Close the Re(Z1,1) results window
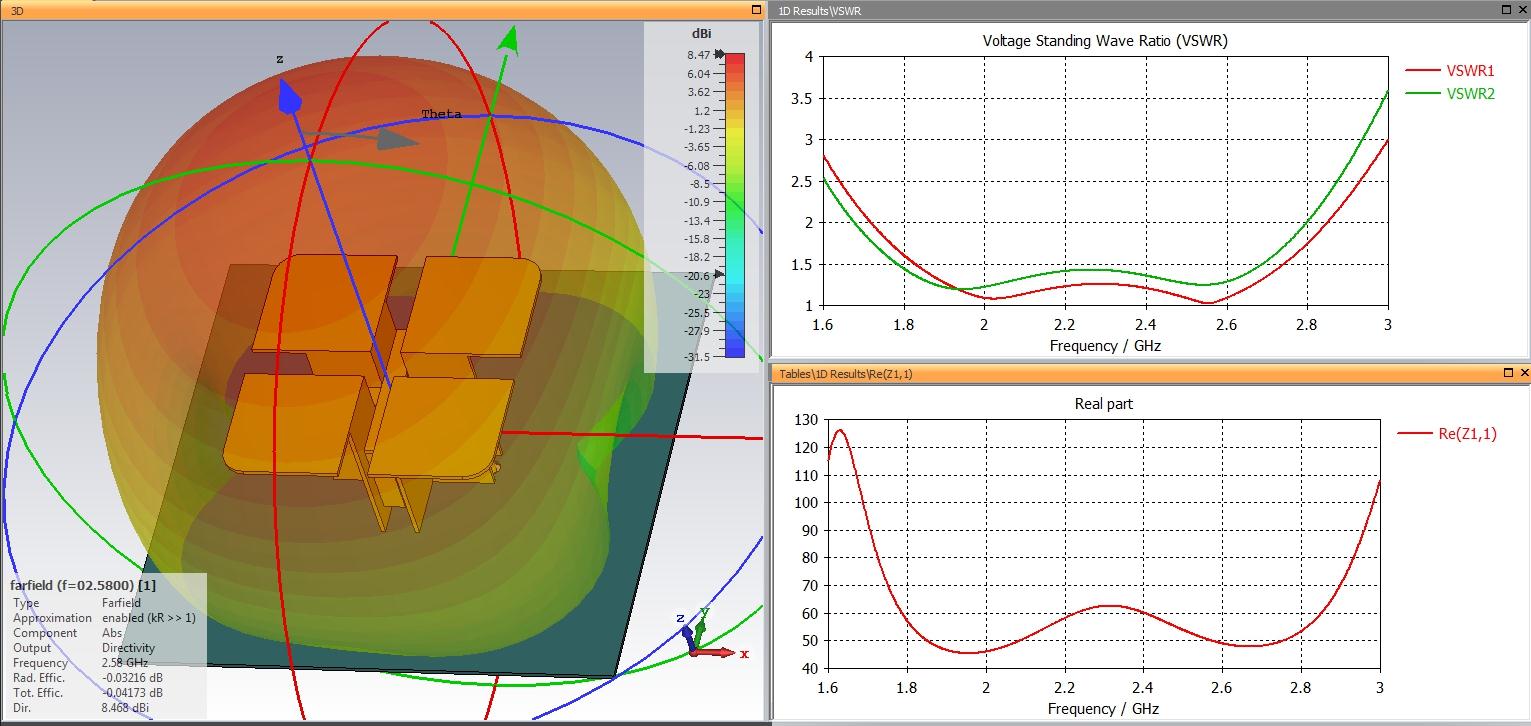 pyautogui.click(x=1523, y=373)
